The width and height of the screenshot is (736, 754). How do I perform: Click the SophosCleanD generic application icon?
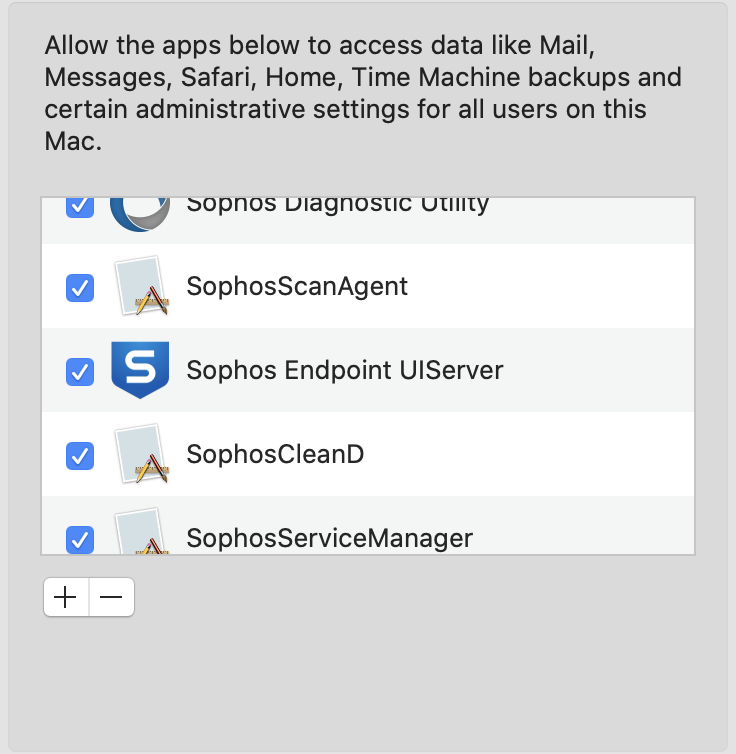[x=141, y=454]
